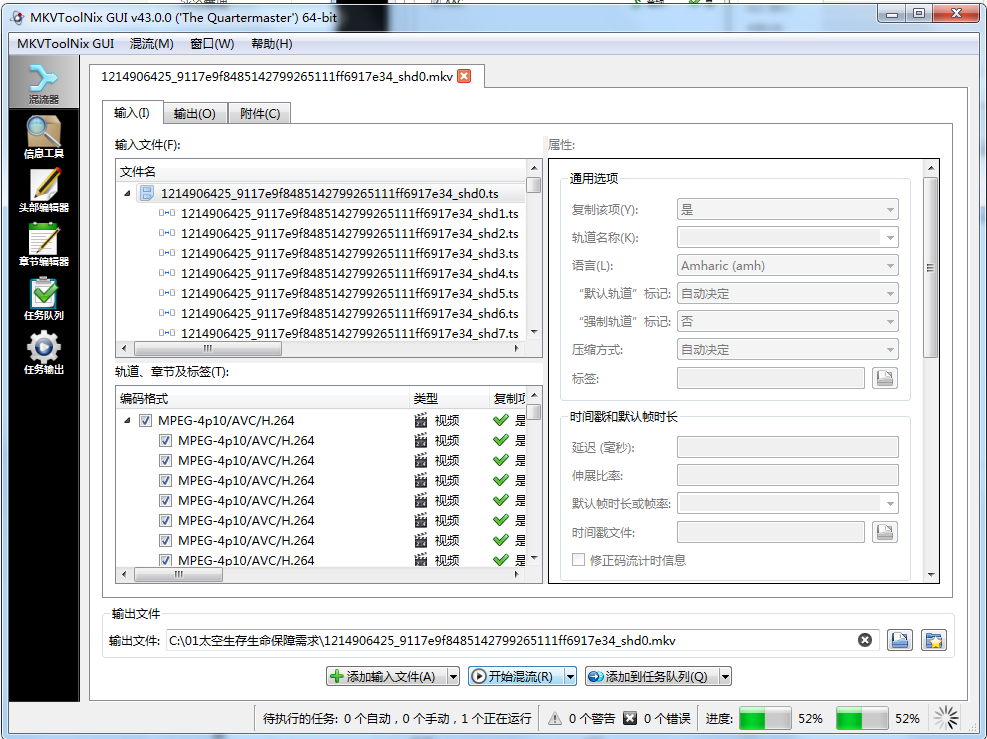Screen dimensions: 987x739
Task: Click the 添加输入文件(A) button
Action: pos(386,677)
